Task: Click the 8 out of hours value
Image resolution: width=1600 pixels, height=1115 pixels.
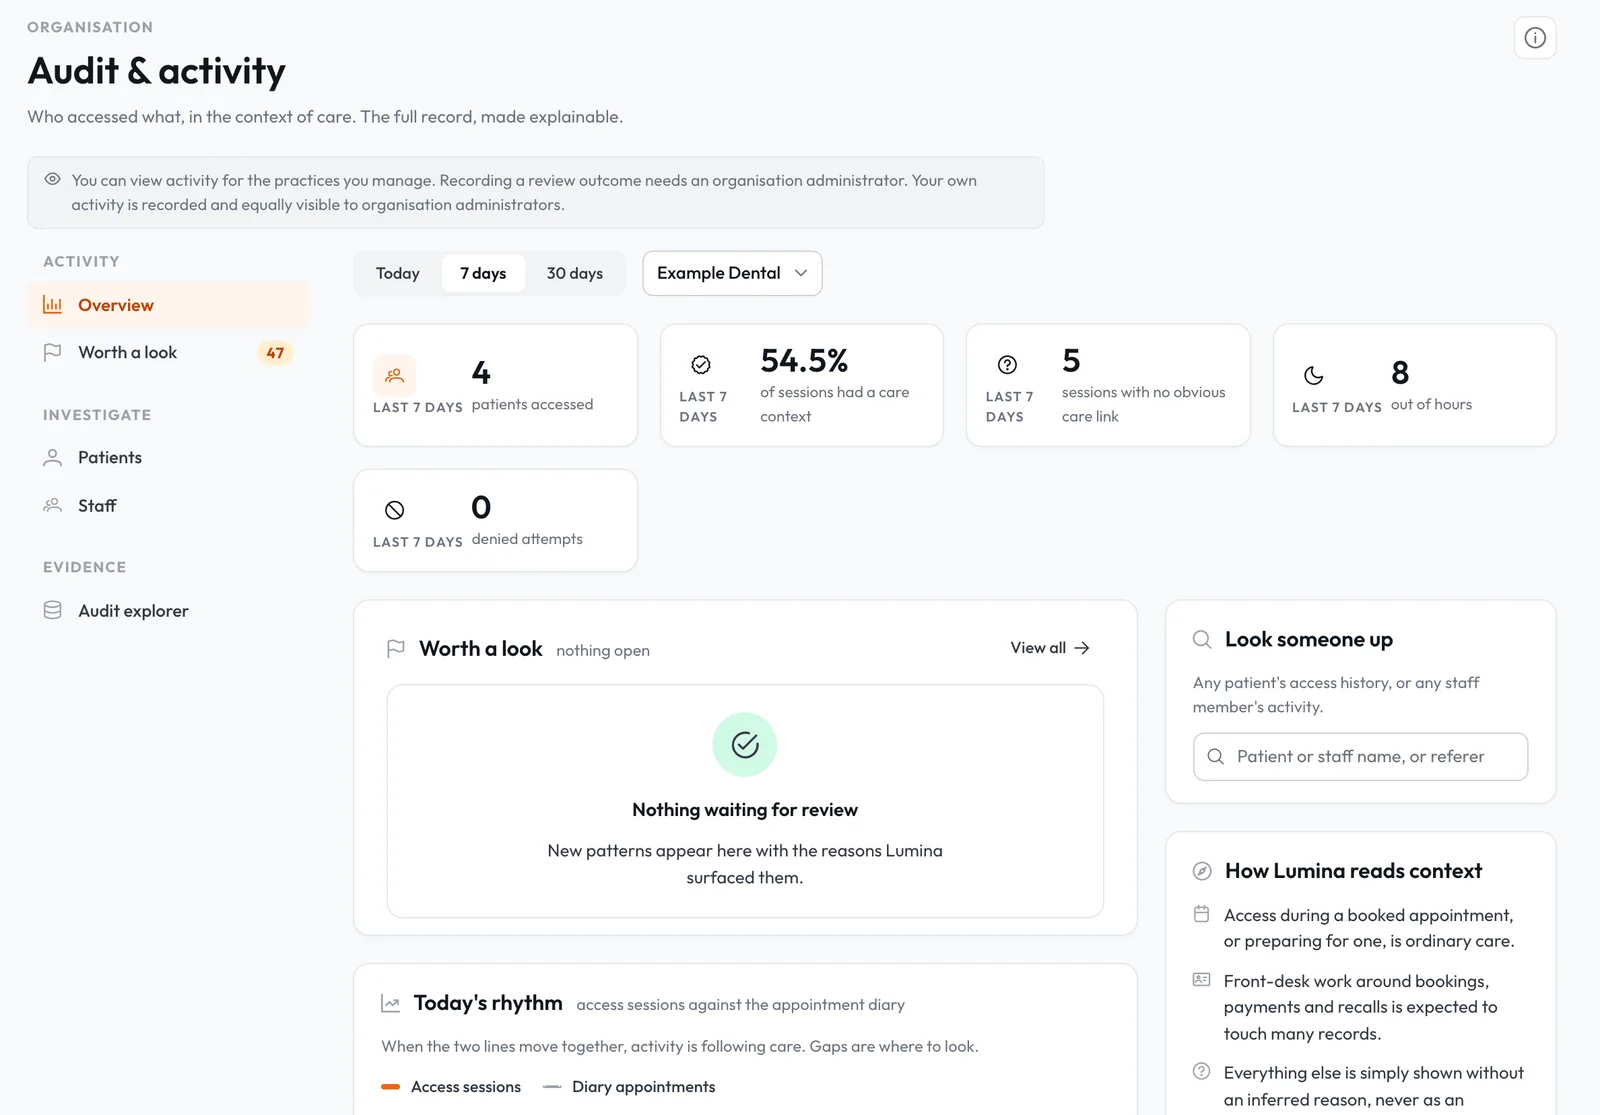Action: click(1400, 373)
